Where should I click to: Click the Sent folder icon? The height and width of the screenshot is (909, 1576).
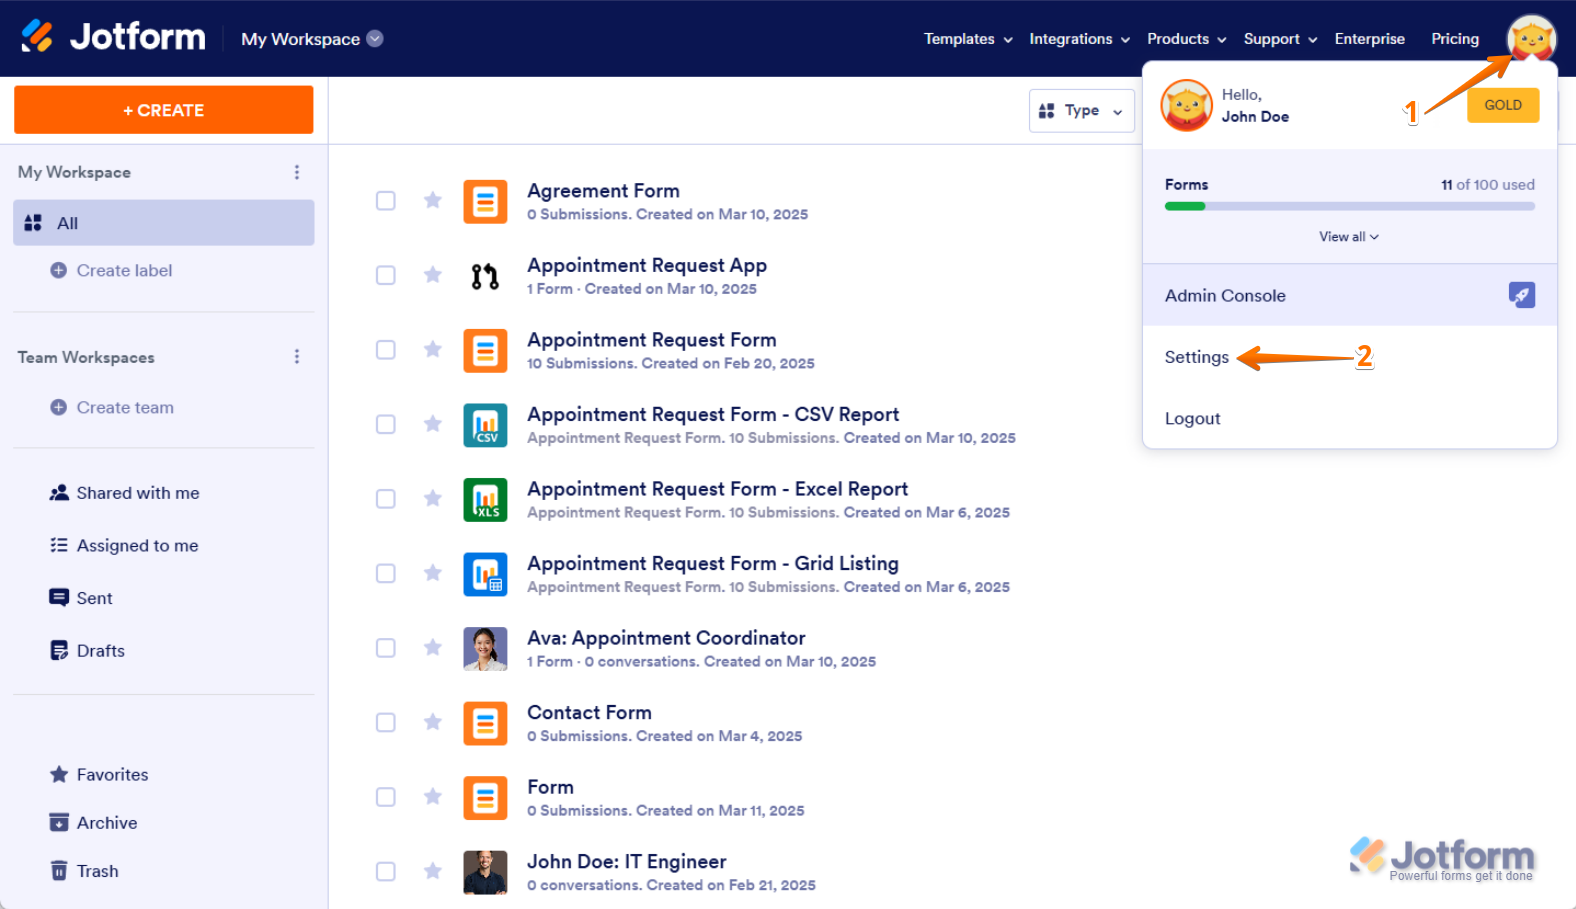coord(59,597)
